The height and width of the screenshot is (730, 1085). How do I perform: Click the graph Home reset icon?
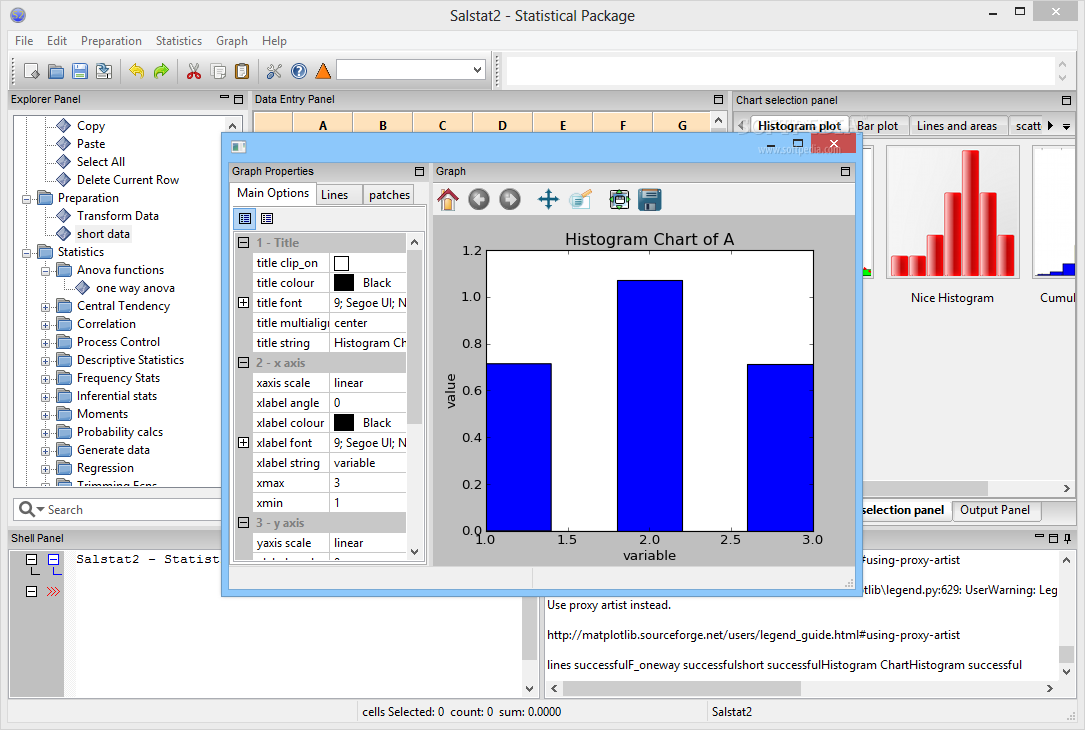click(448, 200)
